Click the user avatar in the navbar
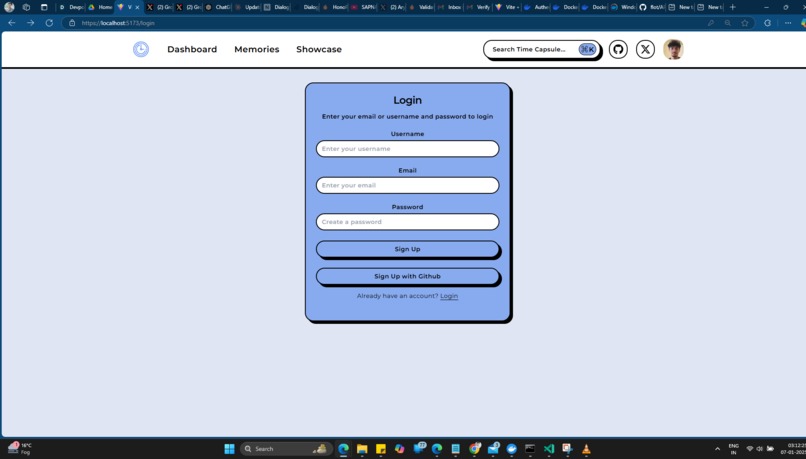This screenshot has height=459, width=806. pyautogui.click(x=673, y=49)
